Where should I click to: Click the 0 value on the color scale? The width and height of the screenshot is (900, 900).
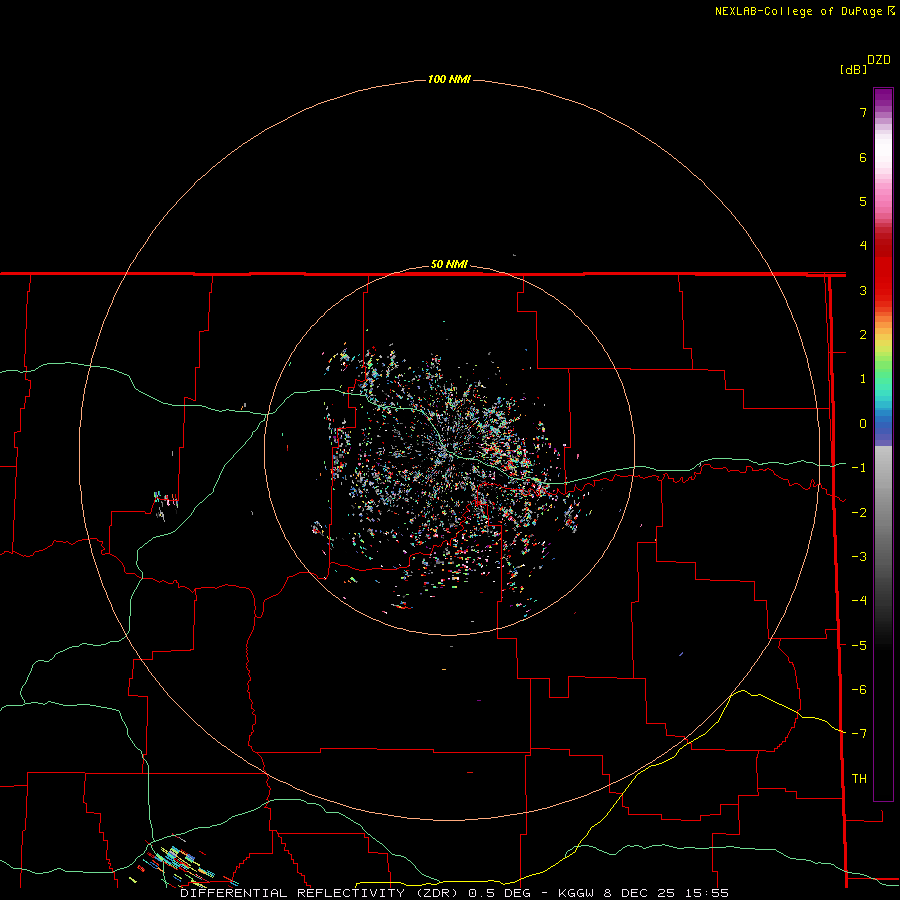(x=863, y=424)
